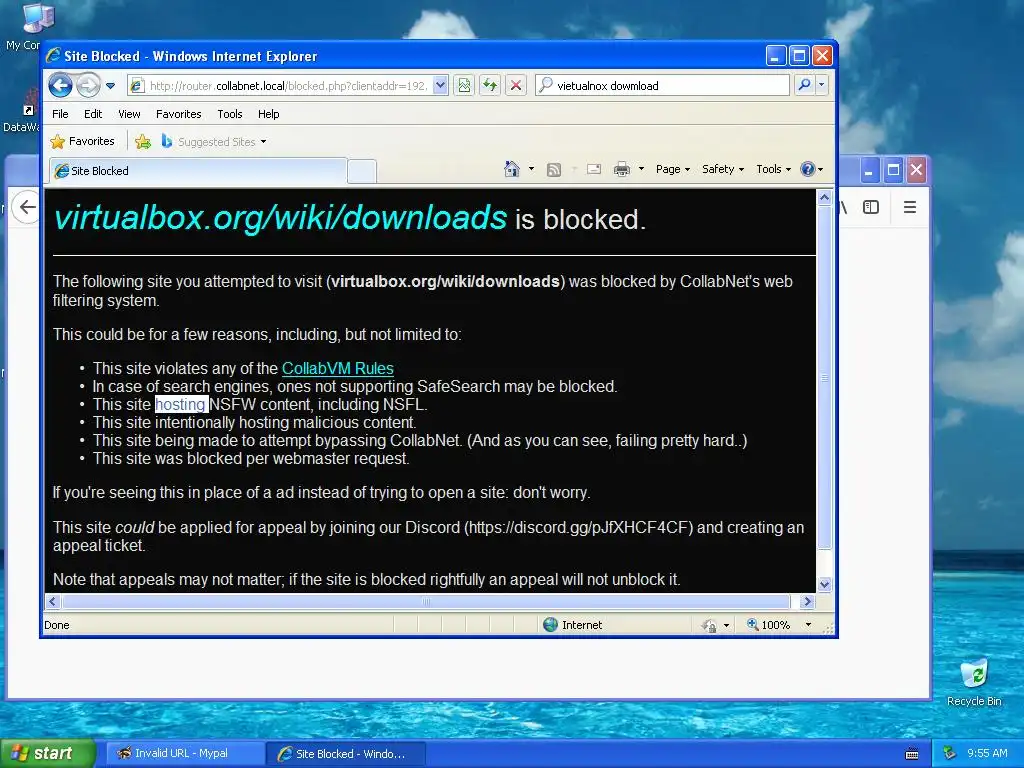Click the RSS Feeds icon
The image size is (1024, 768).
(554, 170)
